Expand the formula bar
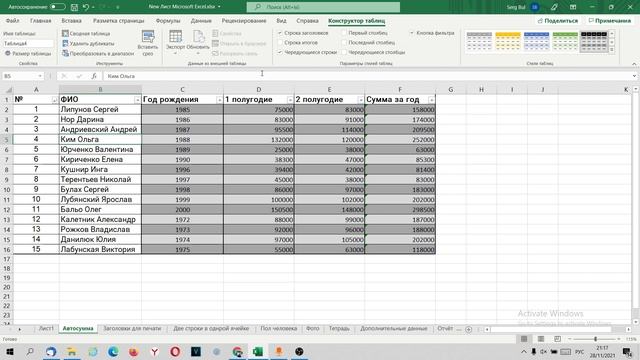640x360 pixels. (x=634, y=76)
